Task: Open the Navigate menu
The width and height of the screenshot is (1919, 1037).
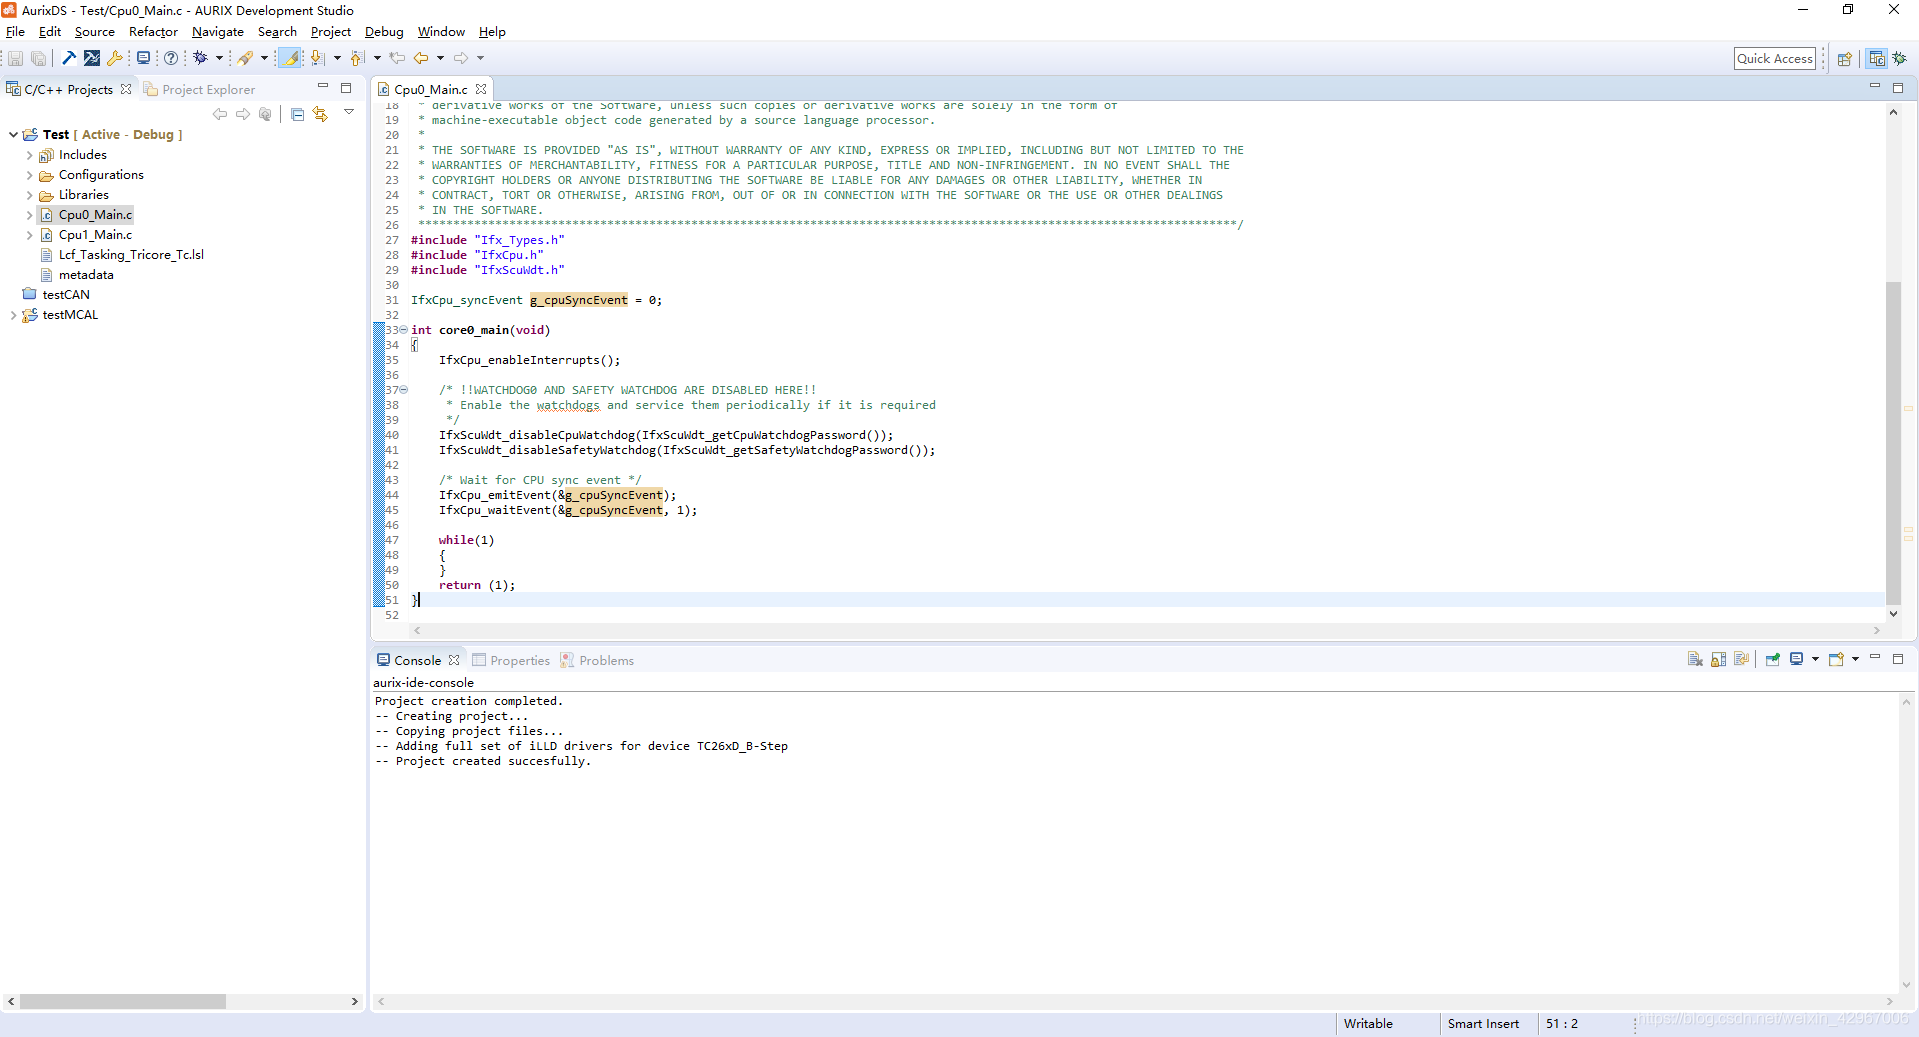Action: tap(218, 32)
